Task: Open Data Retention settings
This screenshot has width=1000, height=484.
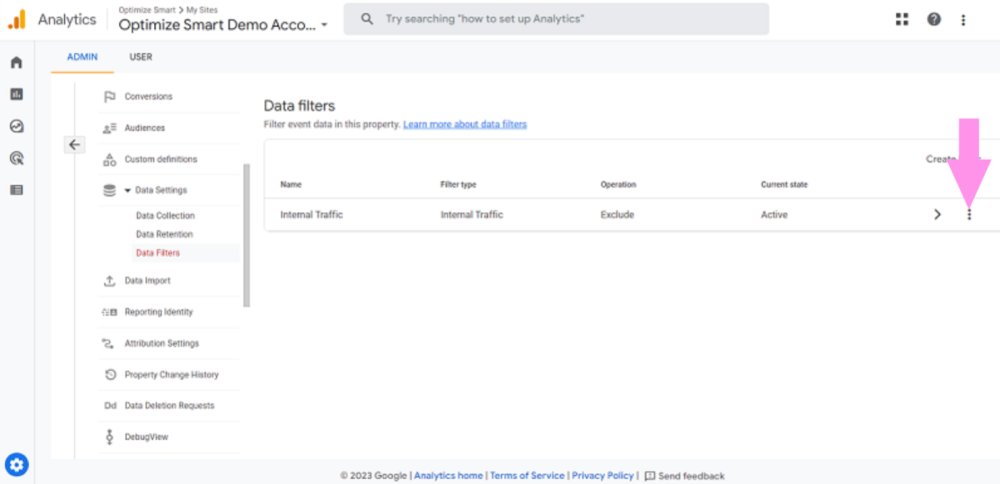Action: pos(164,234)
